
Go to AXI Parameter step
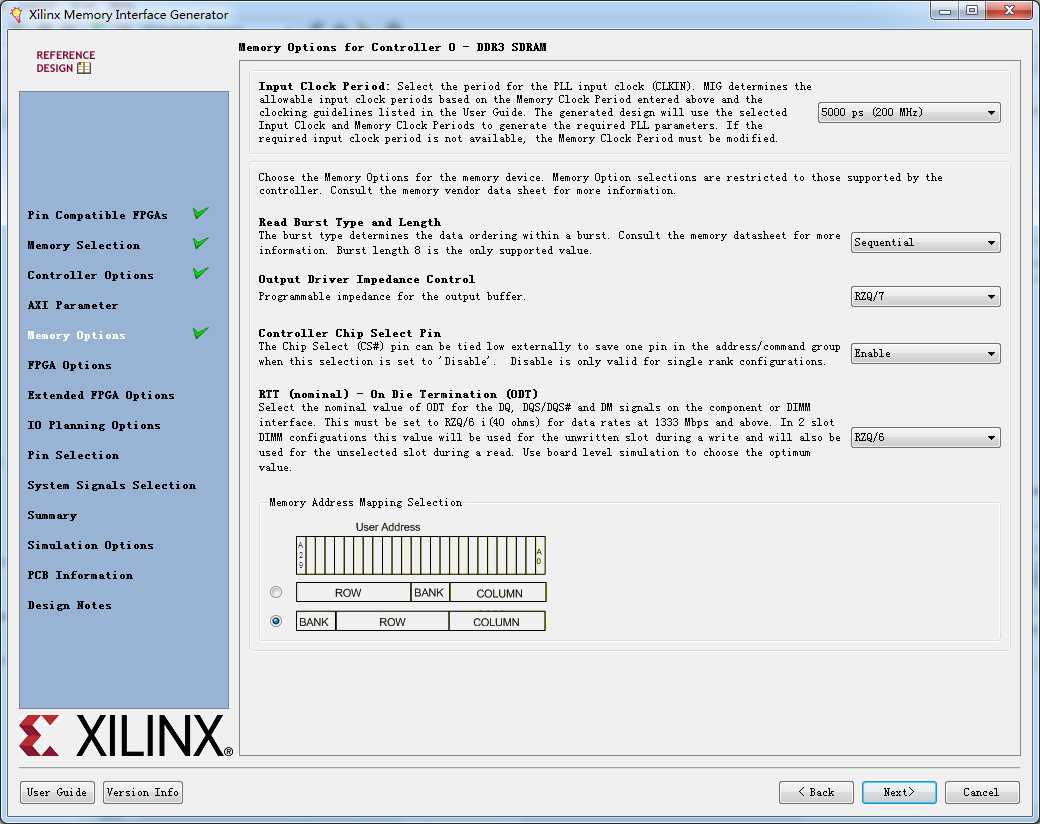click(73, 305)
